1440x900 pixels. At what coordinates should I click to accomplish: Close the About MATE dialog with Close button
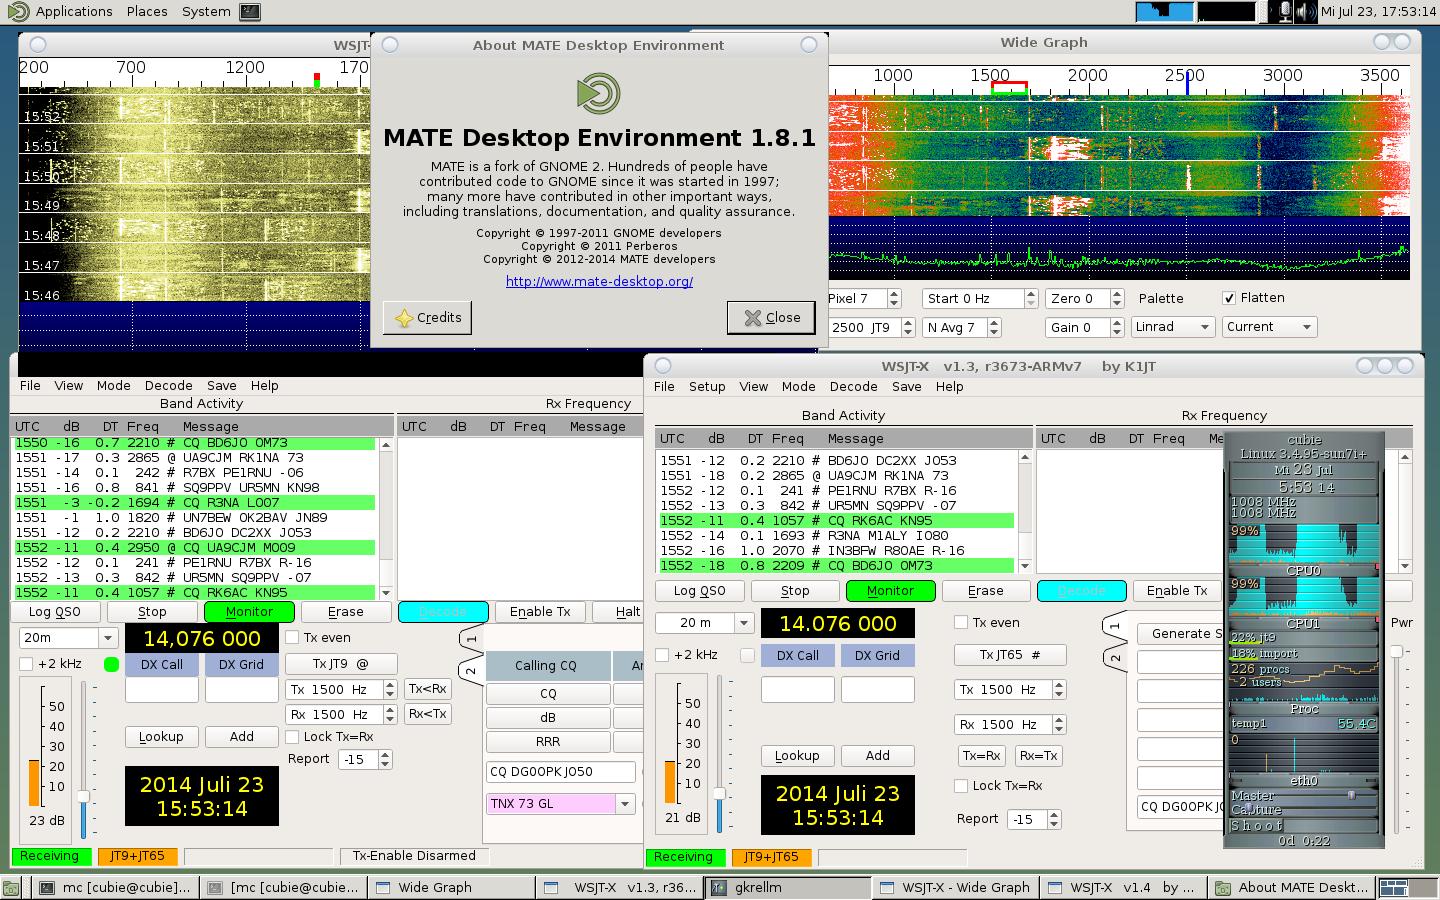tap(771, 318)
